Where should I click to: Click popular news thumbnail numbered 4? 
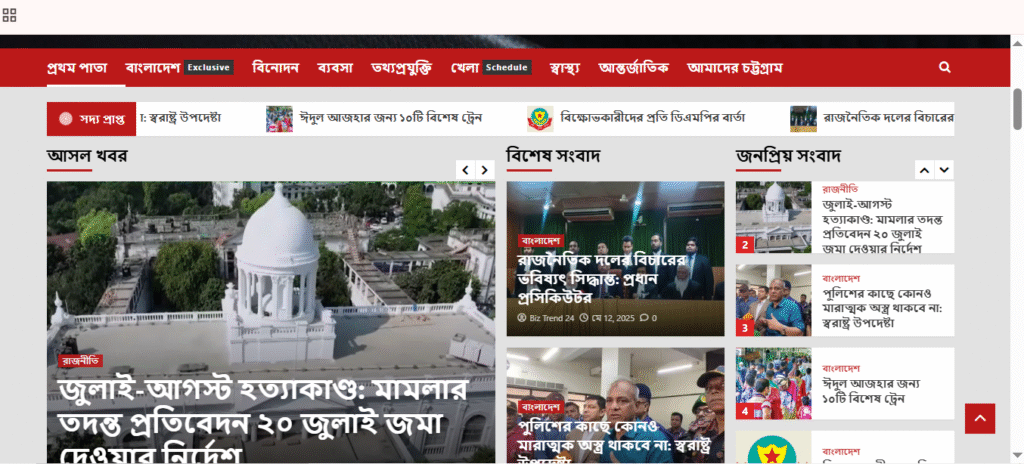click(x=773, y=383)
